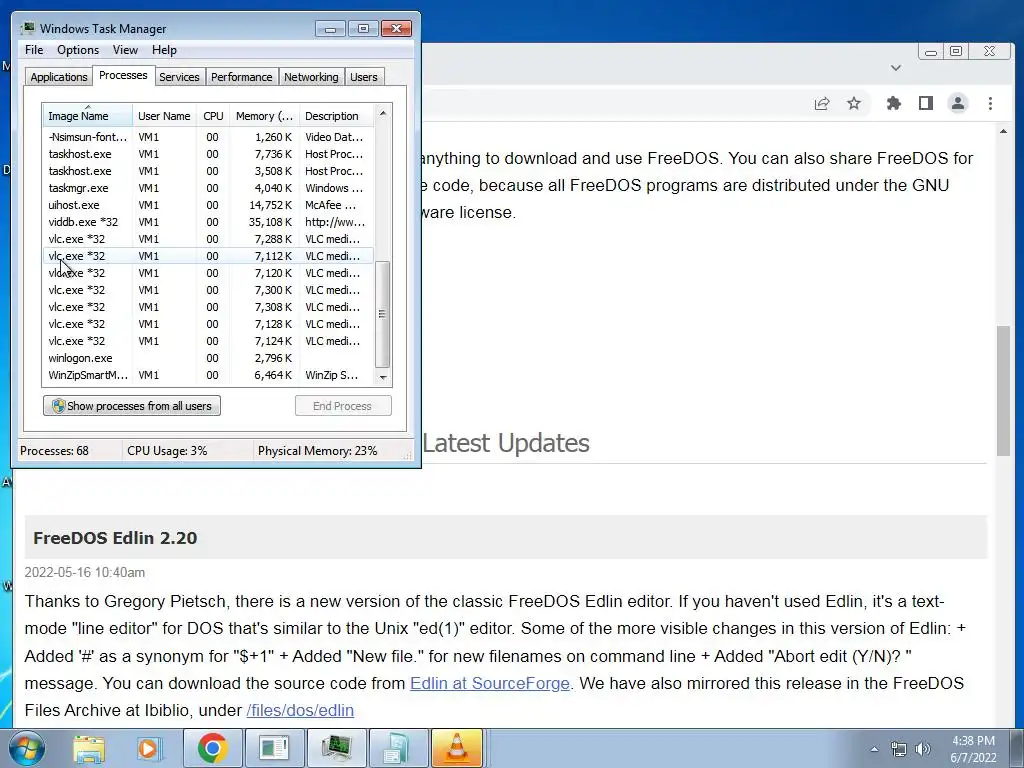Bookmark this page with the star icon
The width and height of the screenshot is (1024, 768).
pyautogui.click(x=854, y=103)
